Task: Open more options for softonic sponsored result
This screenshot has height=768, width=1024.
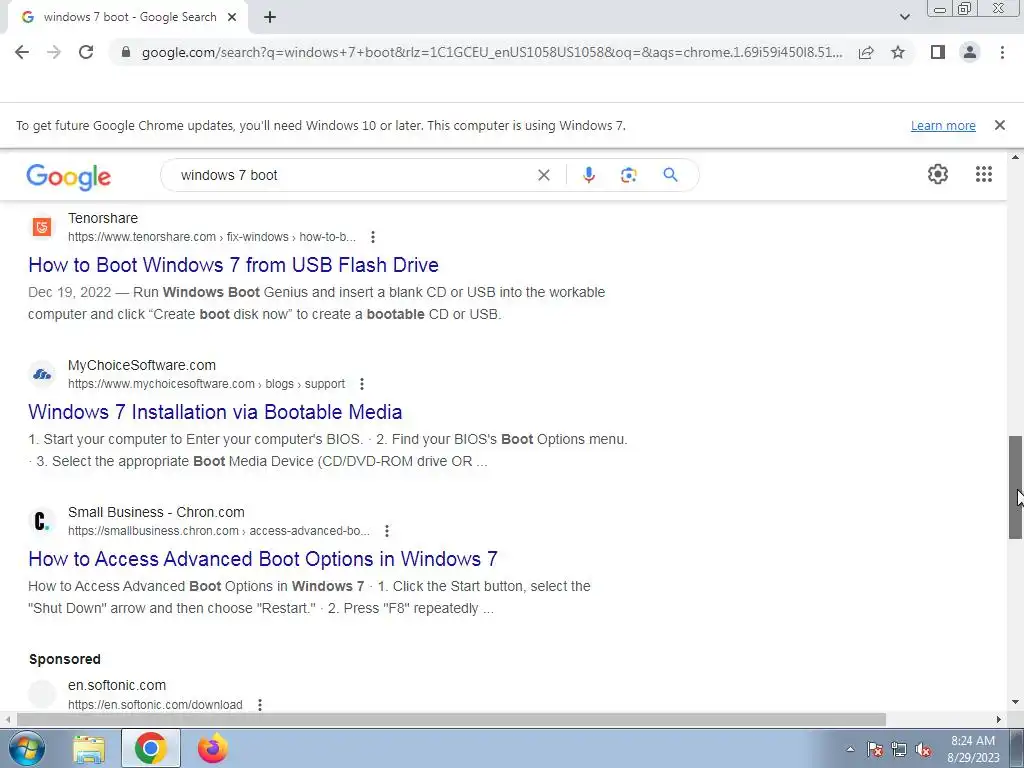Action: pos(259,705)
